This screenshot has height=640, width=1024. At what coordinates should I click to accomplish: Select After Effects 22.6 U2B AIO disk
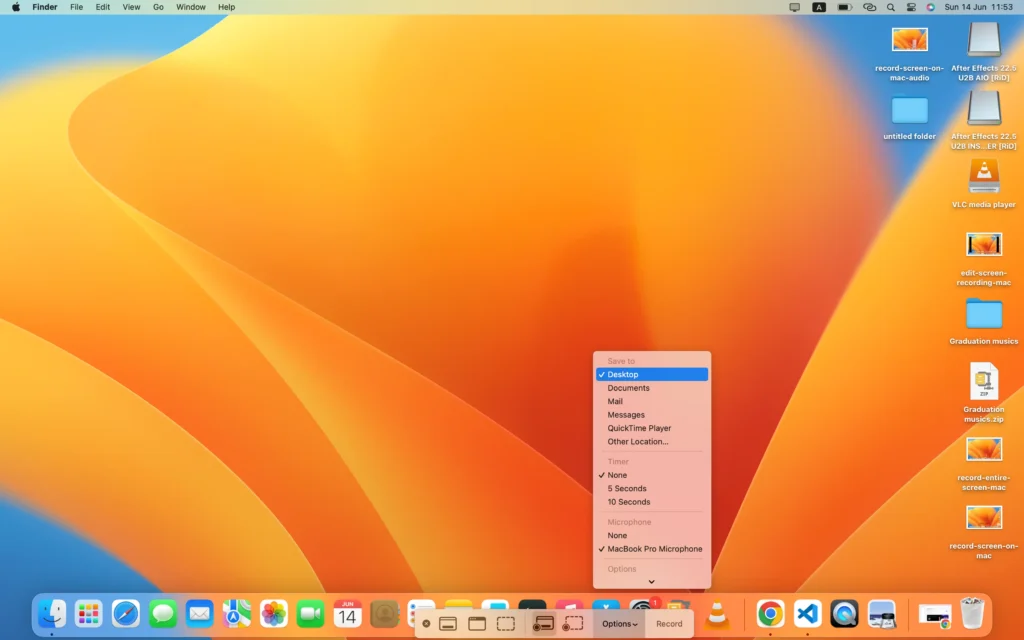pos(984,51)
